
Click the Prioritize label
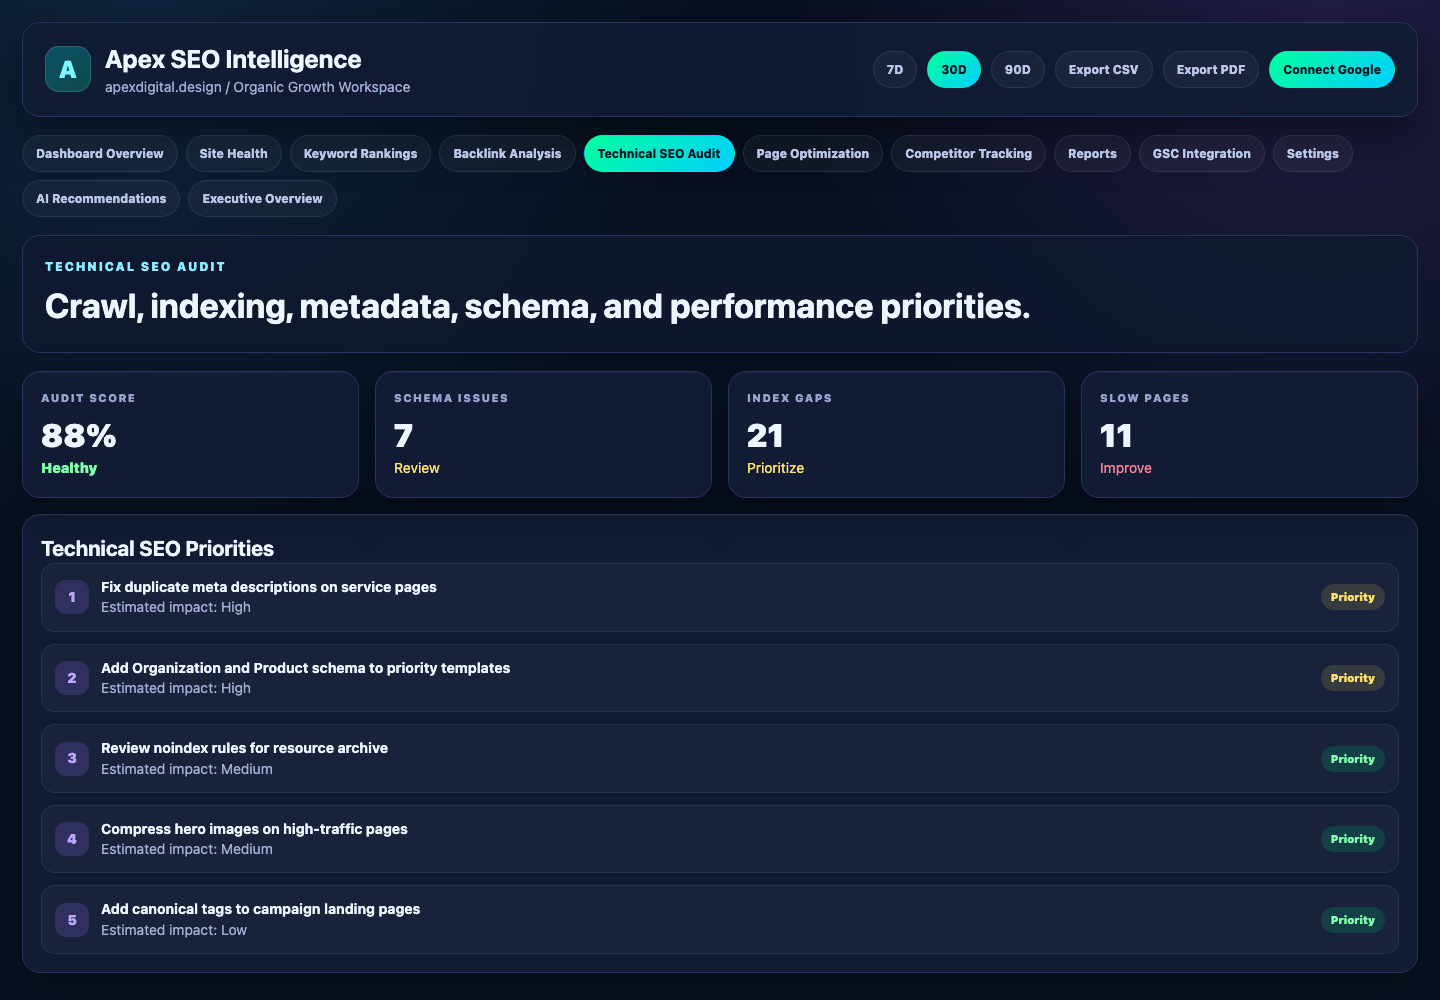click(776, 468)
